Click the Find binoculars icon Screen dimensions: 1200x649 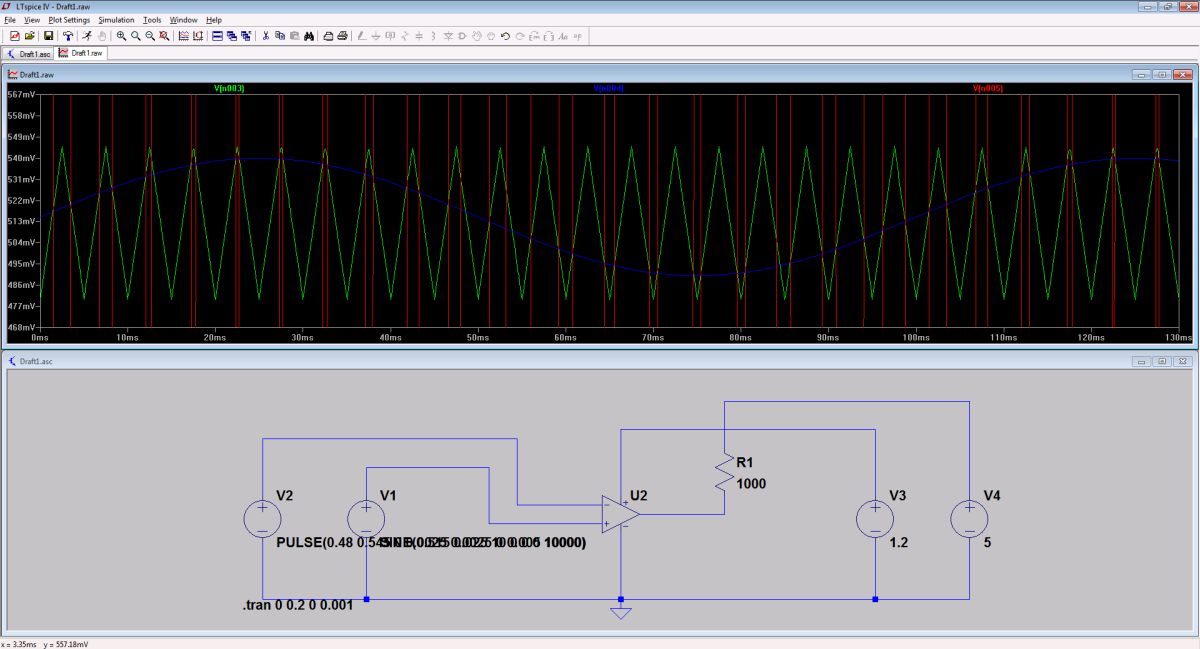click(310, 36)
